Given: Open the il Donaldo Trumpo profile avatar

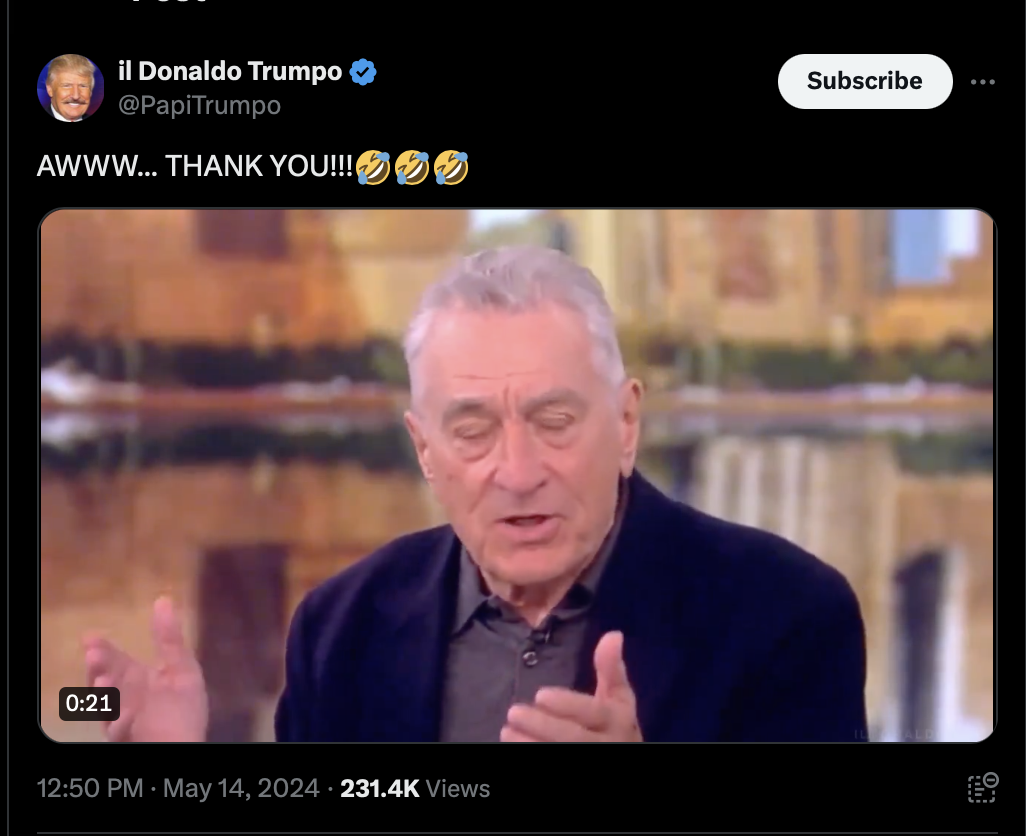Looking at the screenshot, I should point(71,88).
